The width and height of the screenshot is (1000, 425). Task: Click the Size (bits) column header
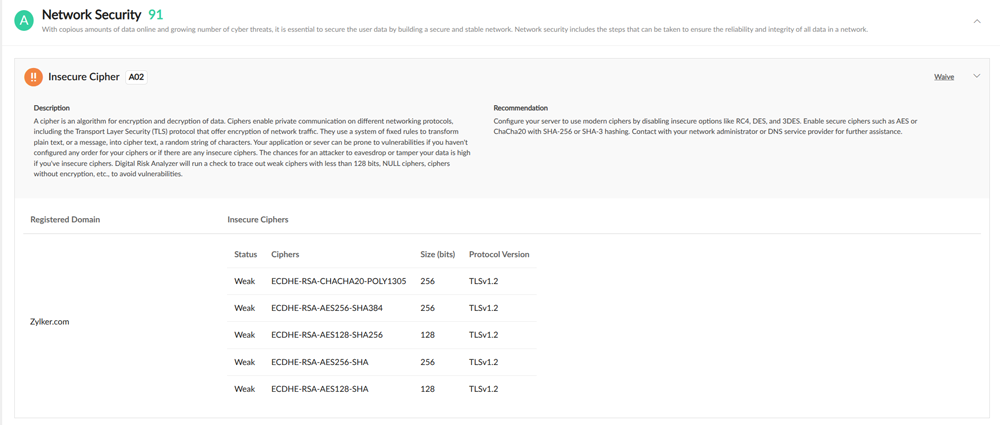[x=437, y=255]
